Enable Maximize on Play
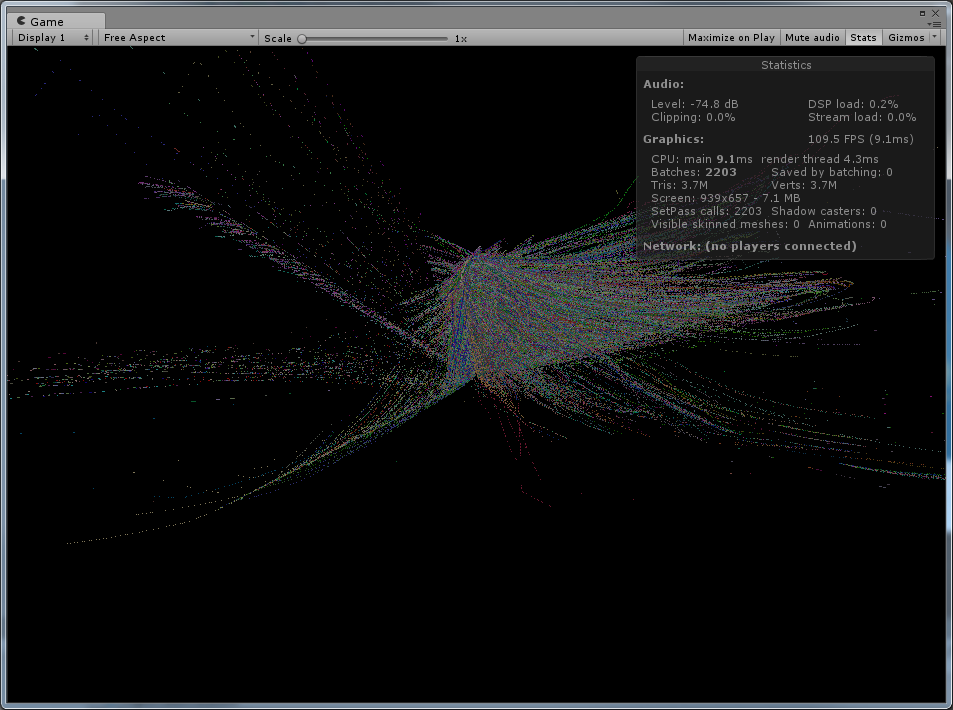Image resolution: width=953 pixels, height=710 pixels. 731,37
